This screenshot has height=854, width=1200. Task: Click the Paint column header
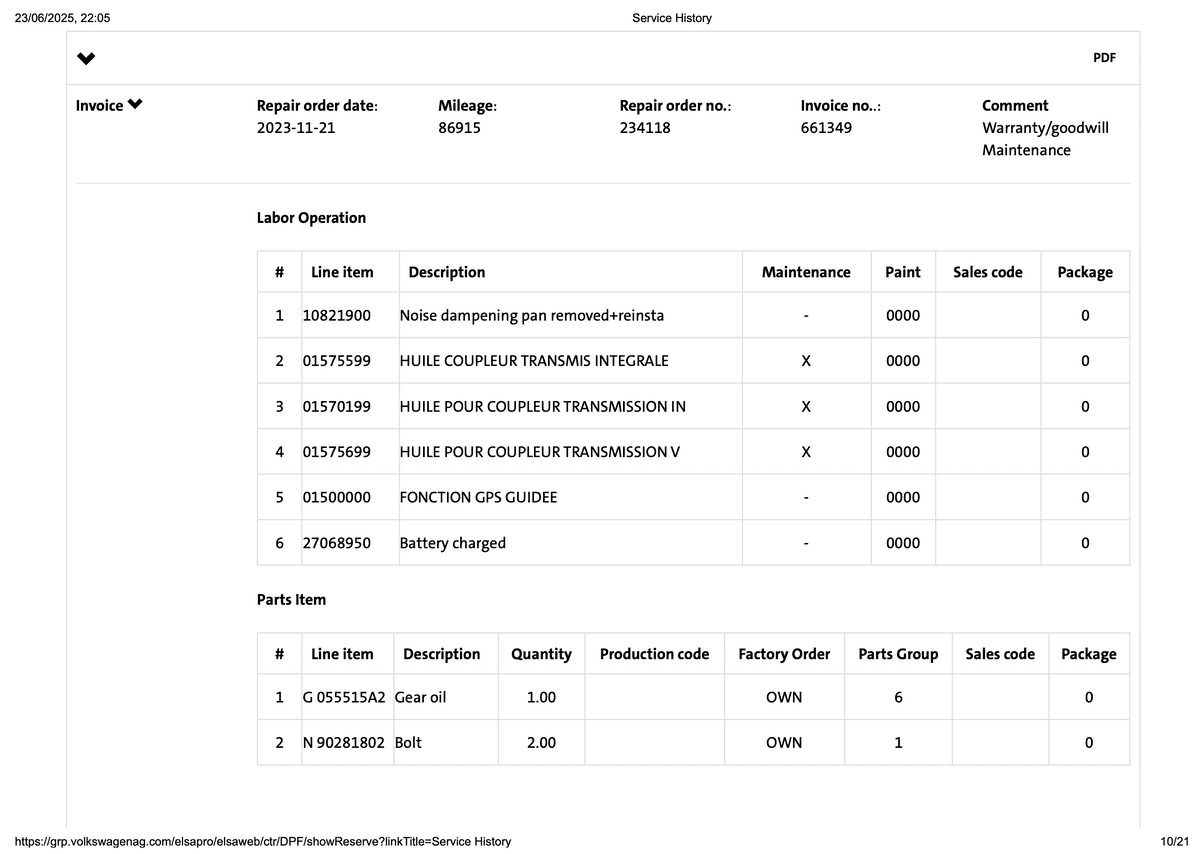pos(903,272)
